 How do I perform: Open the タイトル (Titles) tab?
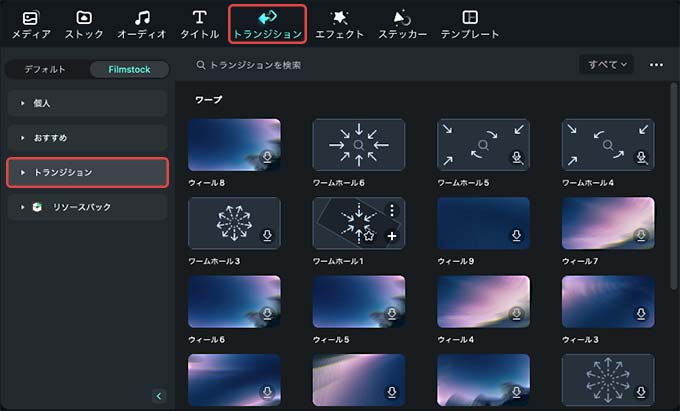tap(199, 25)
